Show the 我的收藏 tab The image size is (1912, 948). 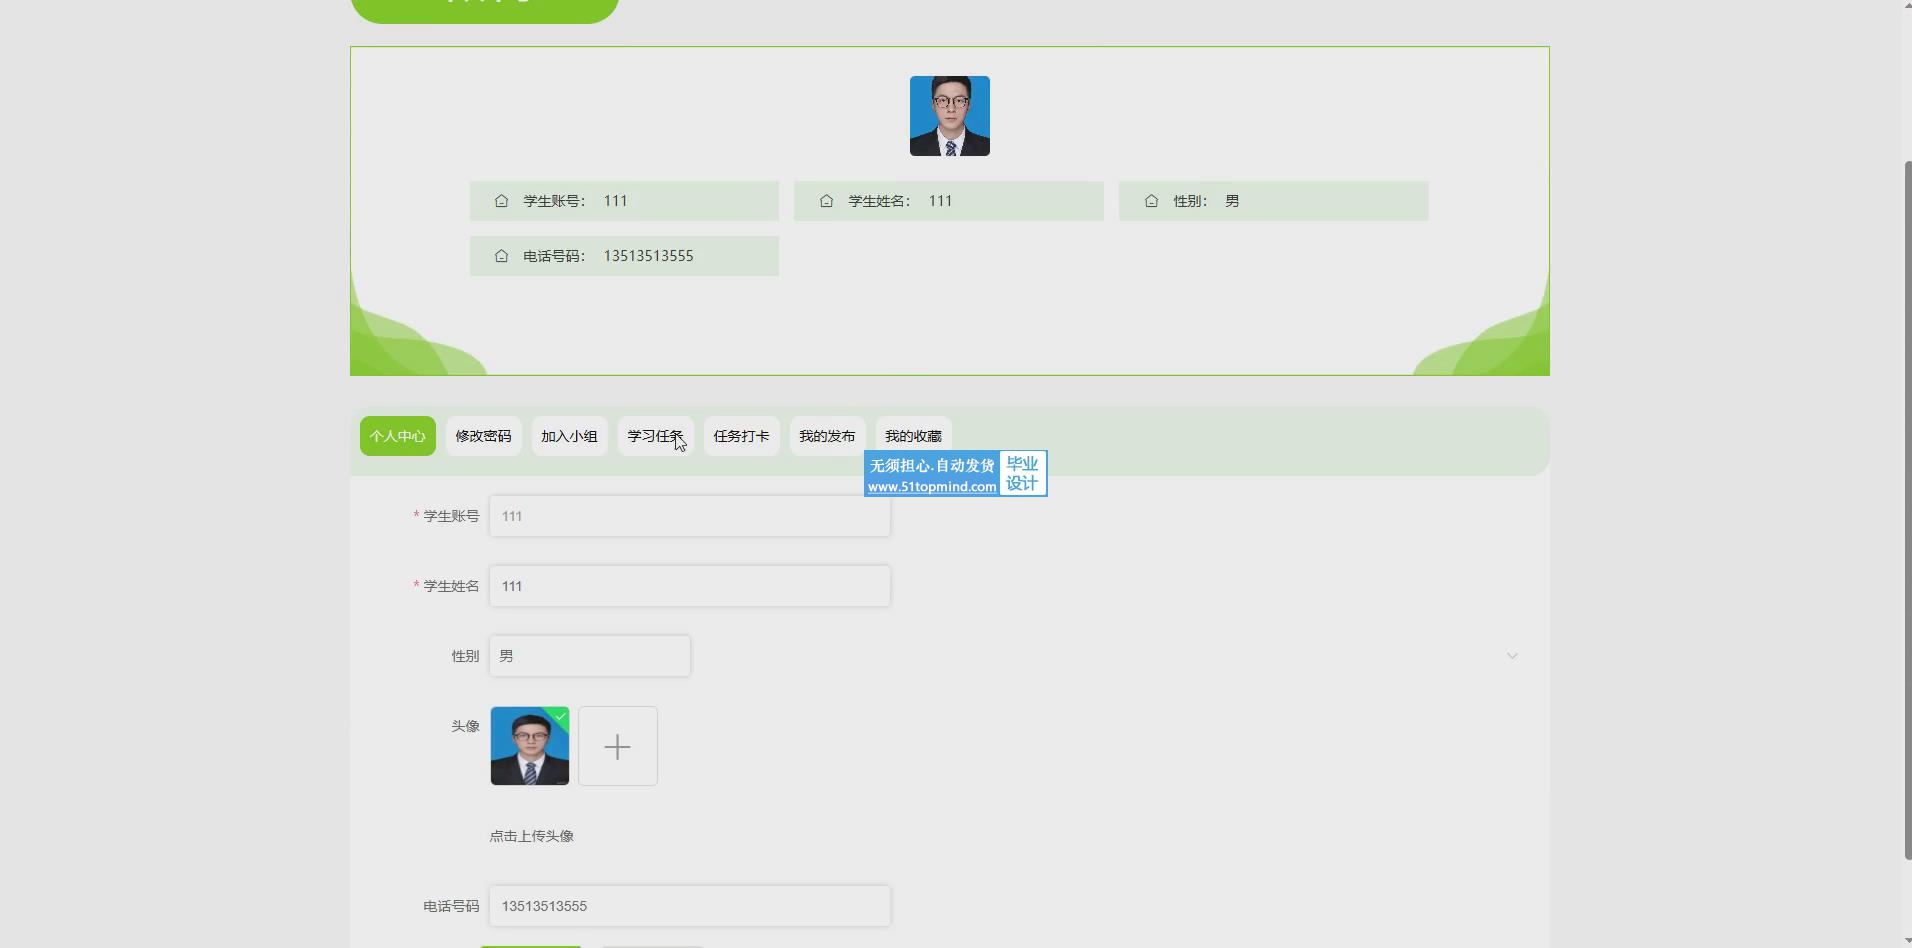click(913, 436)
